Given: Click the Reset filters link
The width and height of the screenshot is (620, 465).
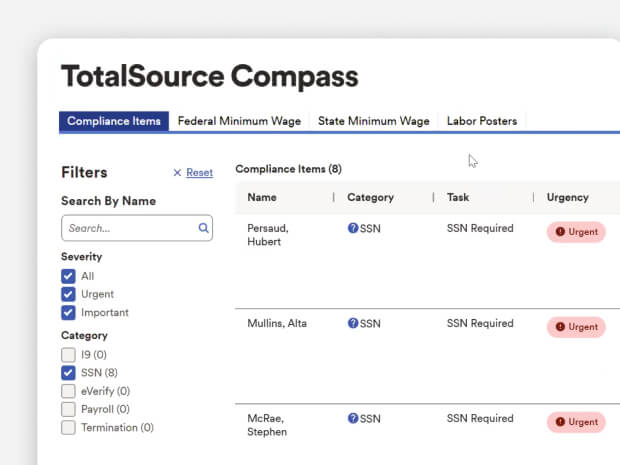Looking at the screenshot, I should click(199, 172).
